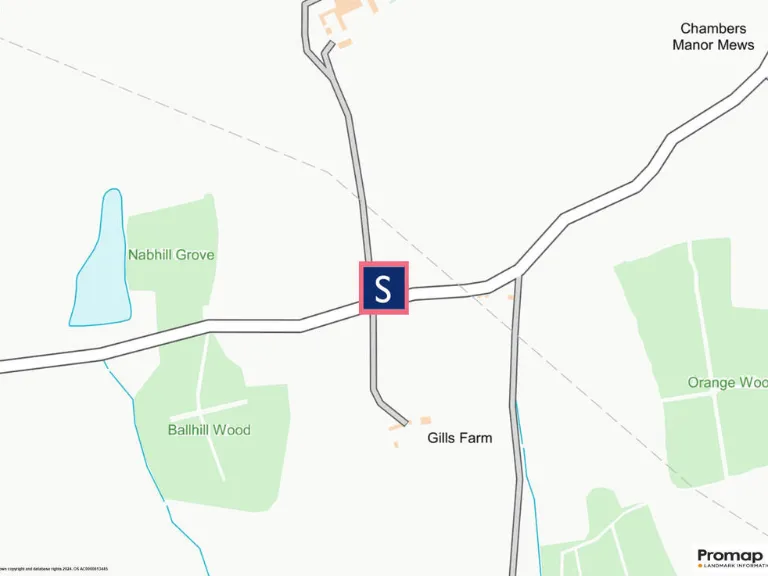Click the Chambers Manor Mews label
The image size is (768, 576).
pyautogui.click(x=713, y=37)
